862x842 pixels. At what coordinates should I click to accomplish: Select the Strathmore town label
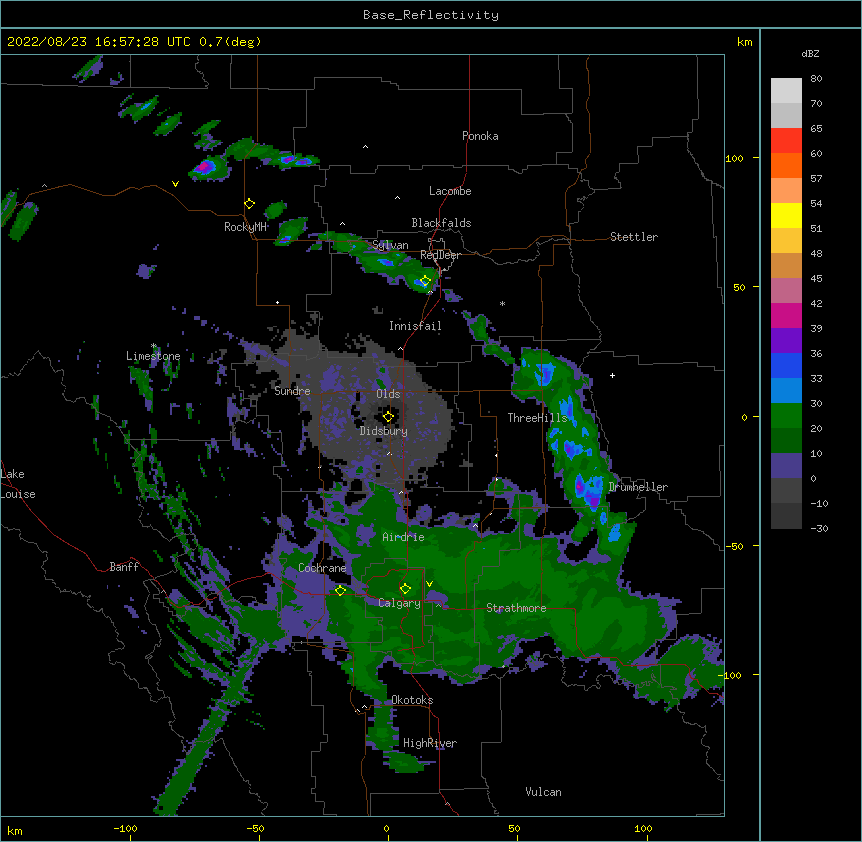(x=516, y=608)
